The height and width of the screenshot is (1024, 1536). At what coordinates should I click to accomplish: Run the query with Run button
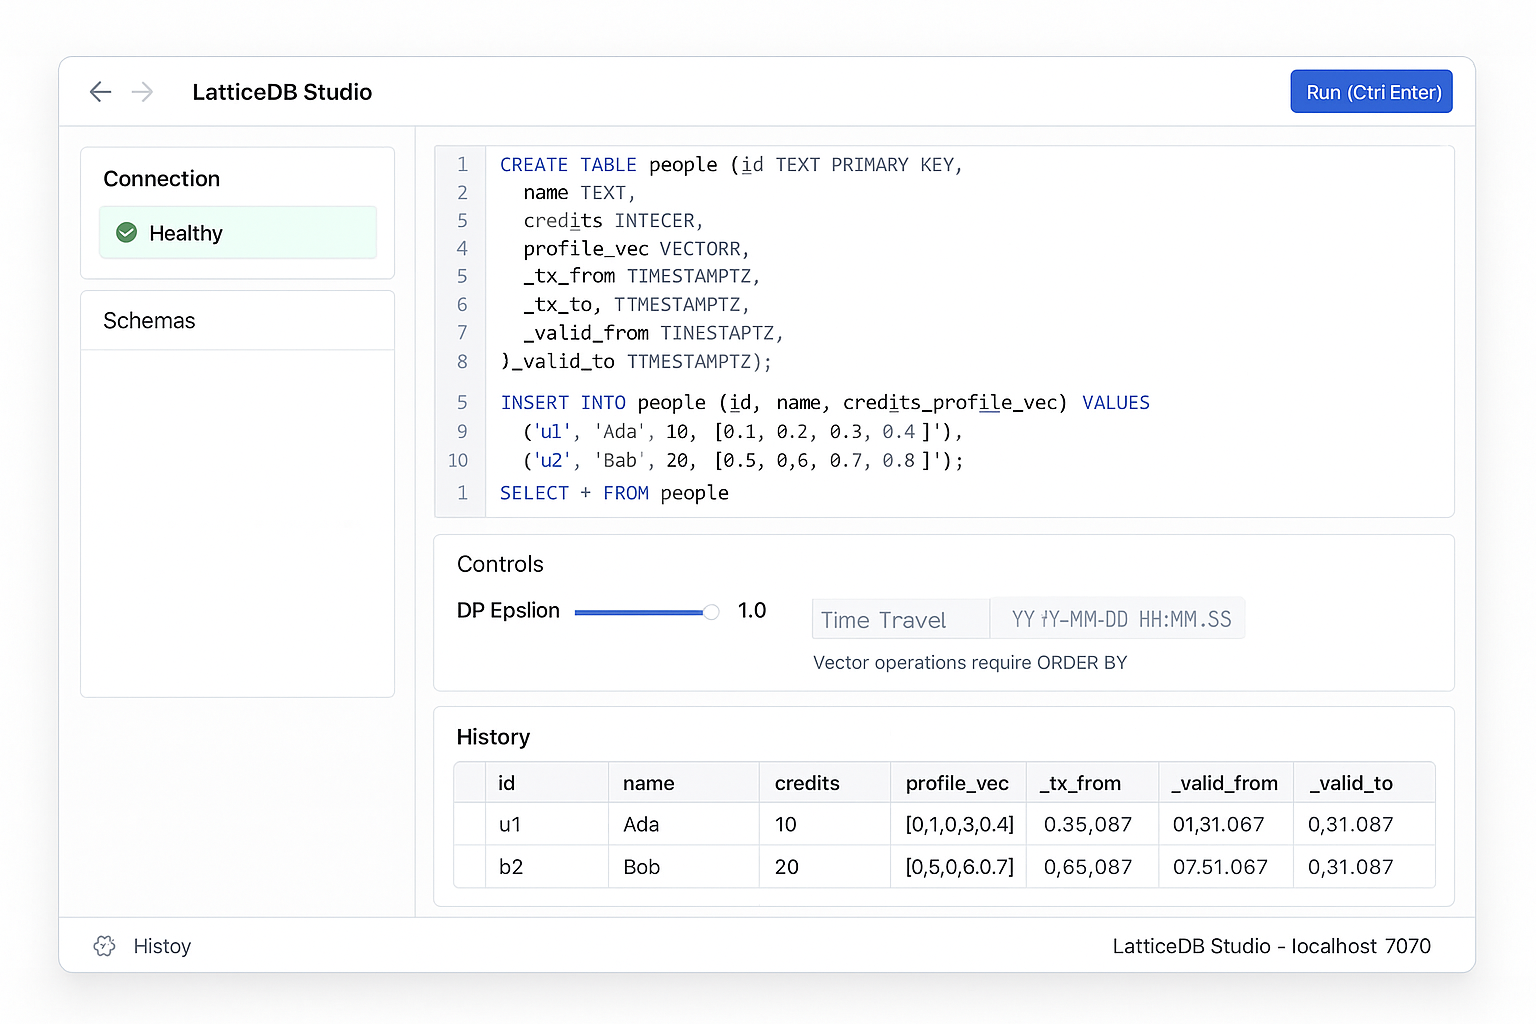coord(1371,92)
